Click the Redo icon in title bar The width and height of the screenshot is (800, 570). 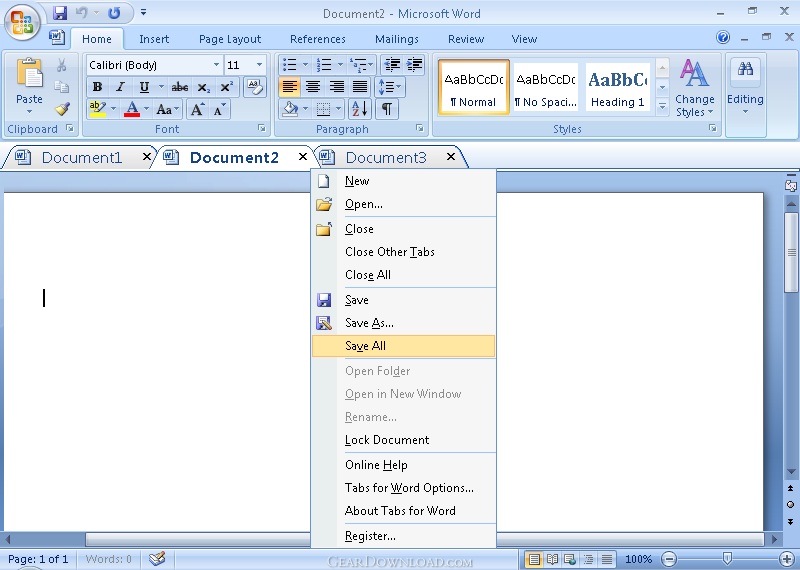[x=114, y=13]
